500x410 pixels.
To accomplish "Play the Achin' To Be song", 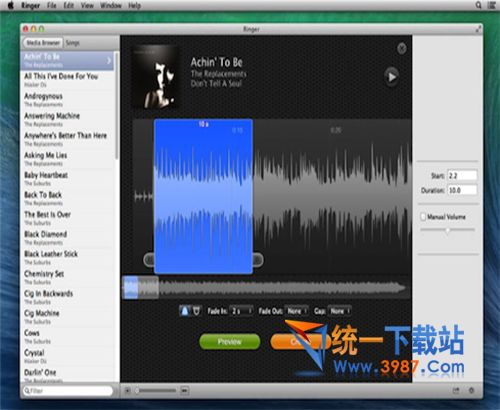I will click(x=392, y=77).
